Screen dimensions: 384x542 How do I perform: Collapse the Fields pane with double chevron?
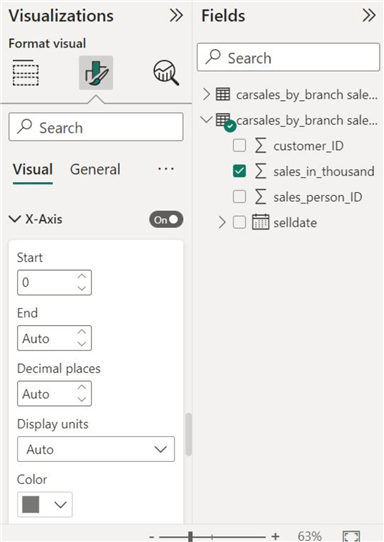(369, 16)
